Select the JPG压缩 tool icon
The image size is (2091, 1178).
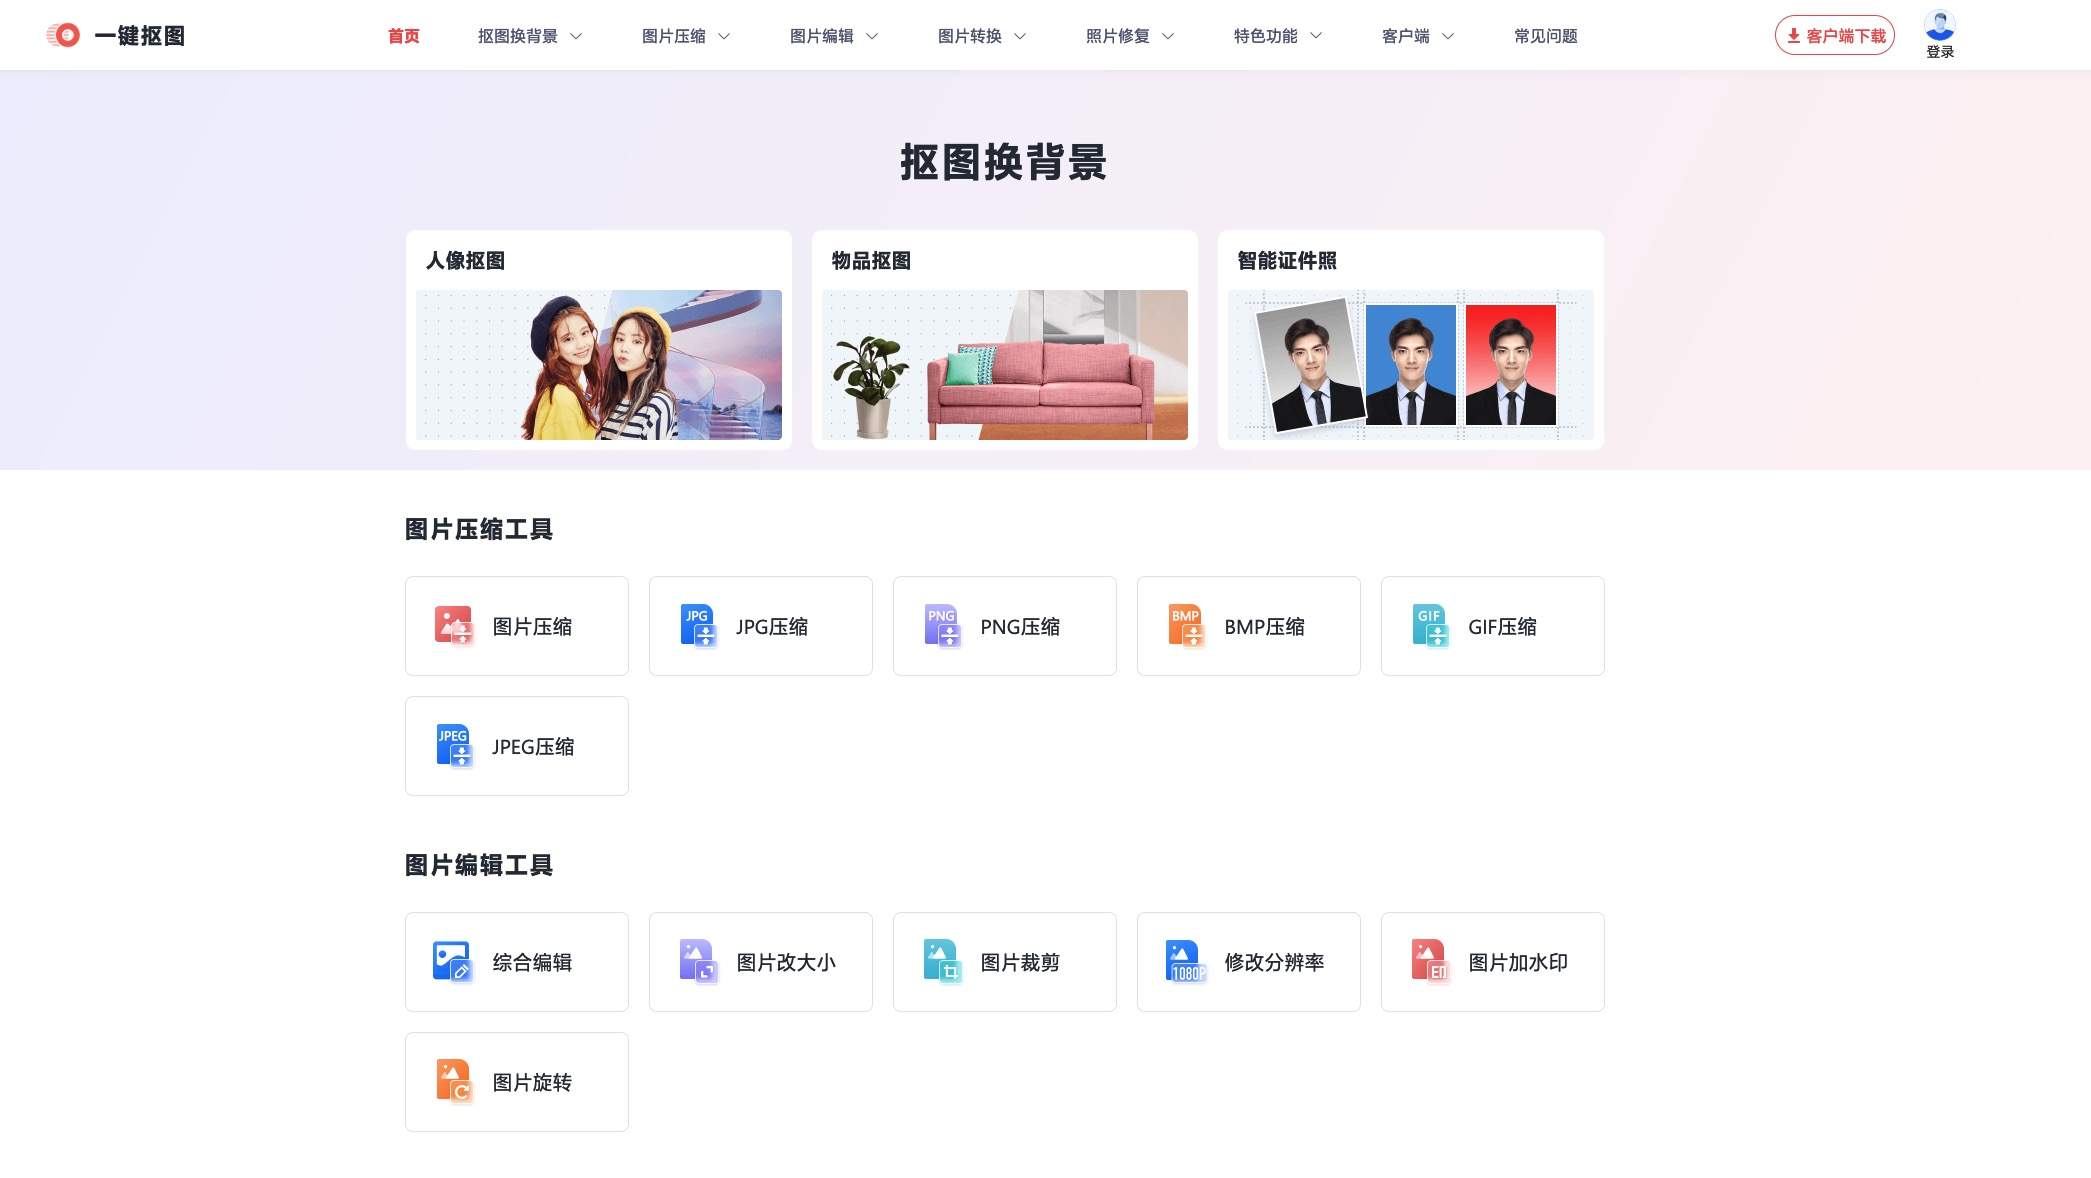pos(698,625)
